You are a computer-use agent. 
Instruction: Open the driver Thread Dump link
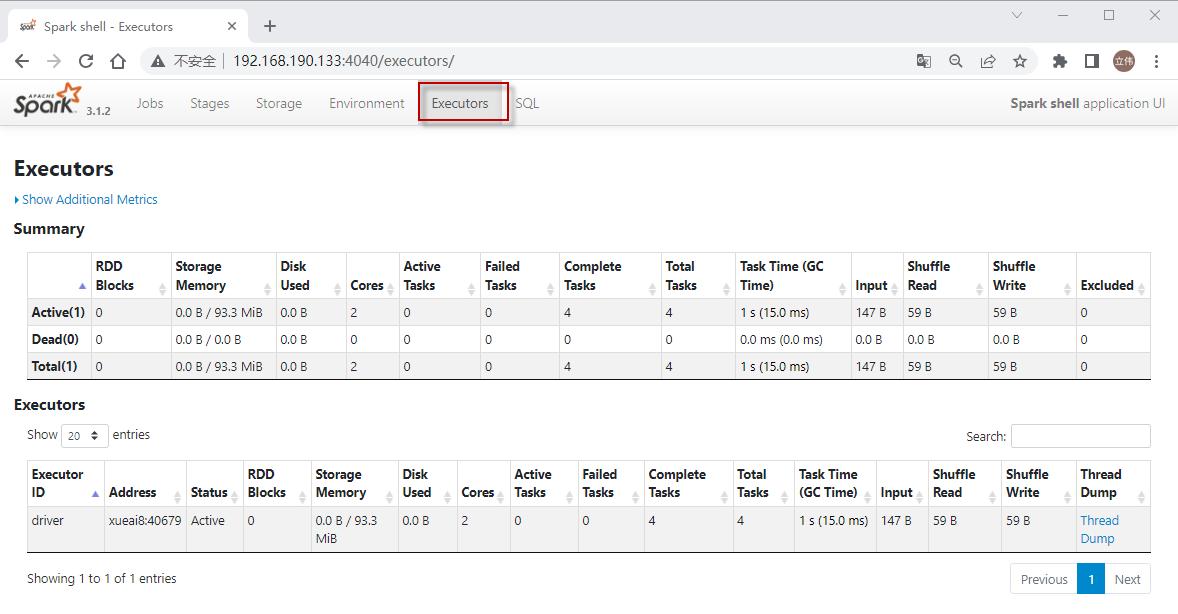point(1099,529)
